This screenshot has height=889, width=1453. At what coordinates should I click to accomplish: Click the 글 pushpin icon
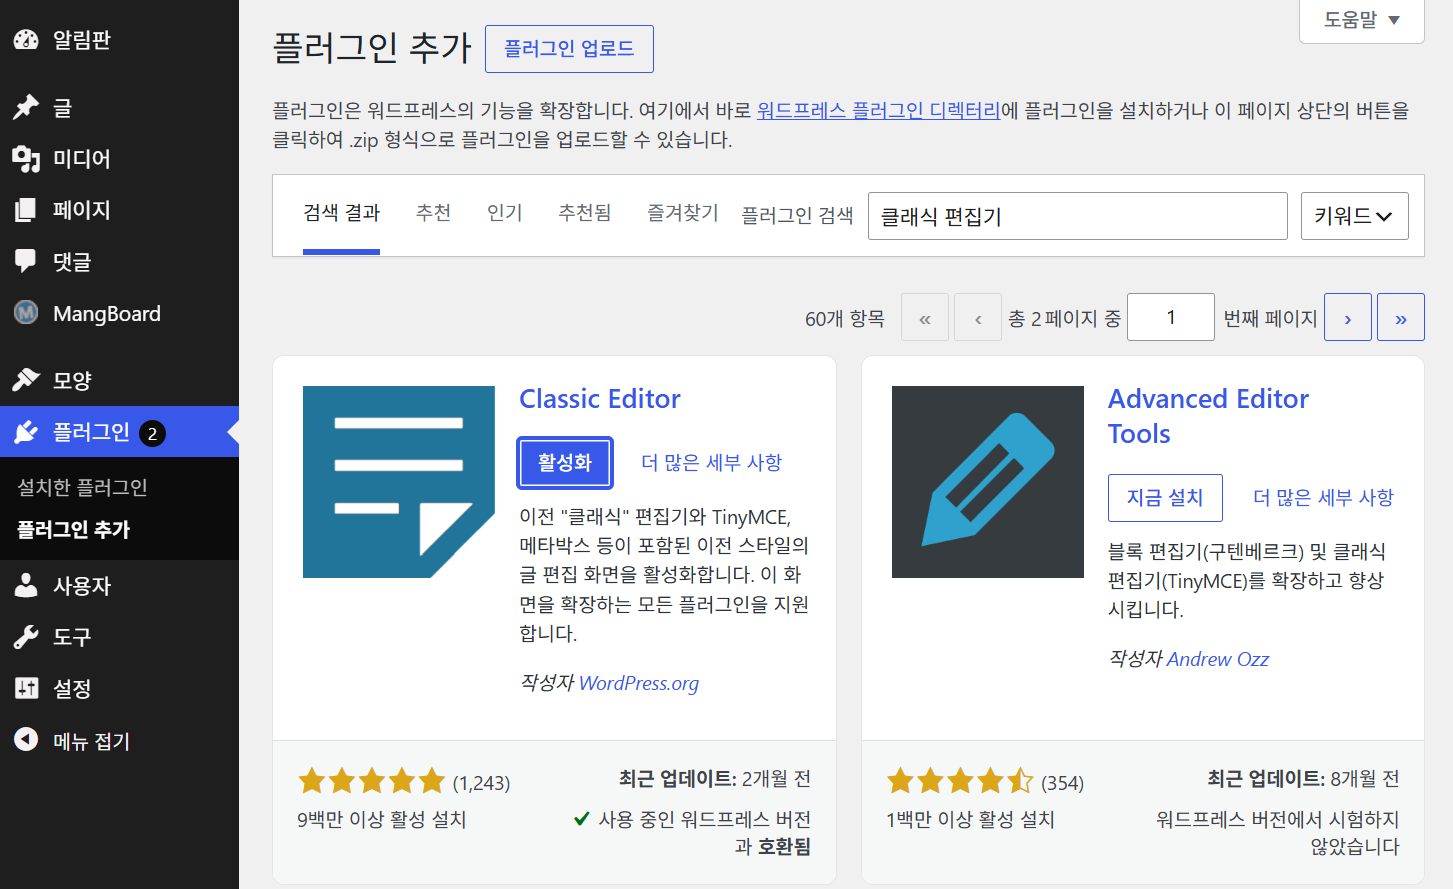pyautogui.click(x=26, y=107)
